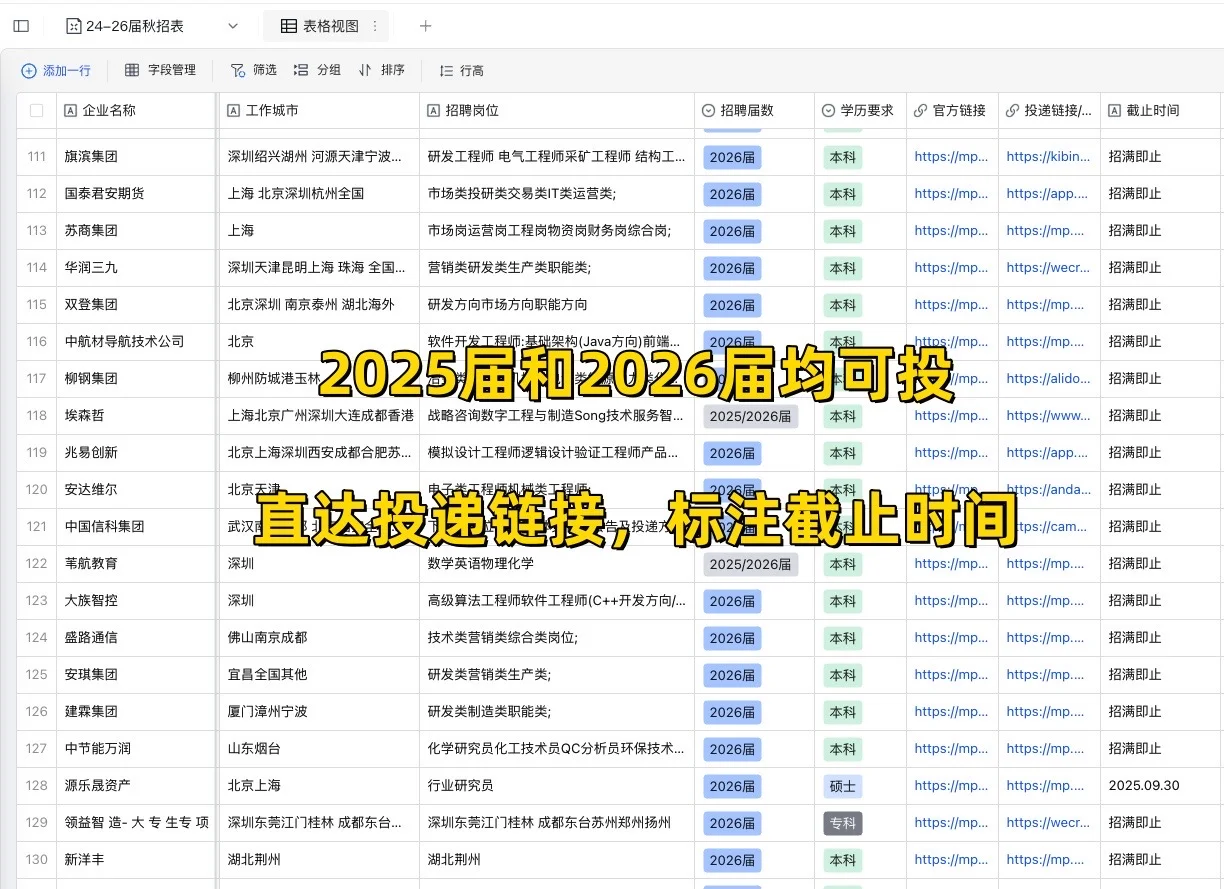This screenshot has width=1224, height=889.
Task: Select the 投递链接 column header
Action: (1049, 111)
